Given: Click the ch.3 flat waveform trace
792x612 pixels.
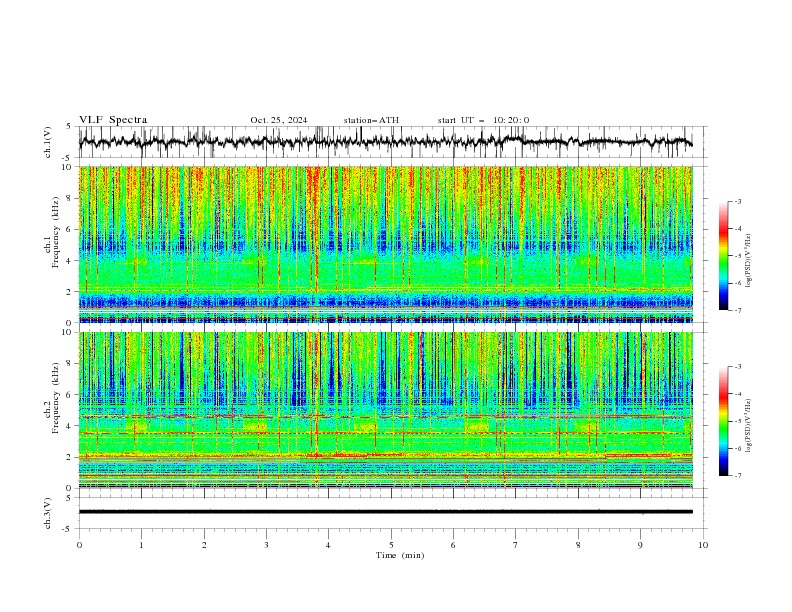Looking at the screenshot, I should pyautogui.click(x=385, y=512).
